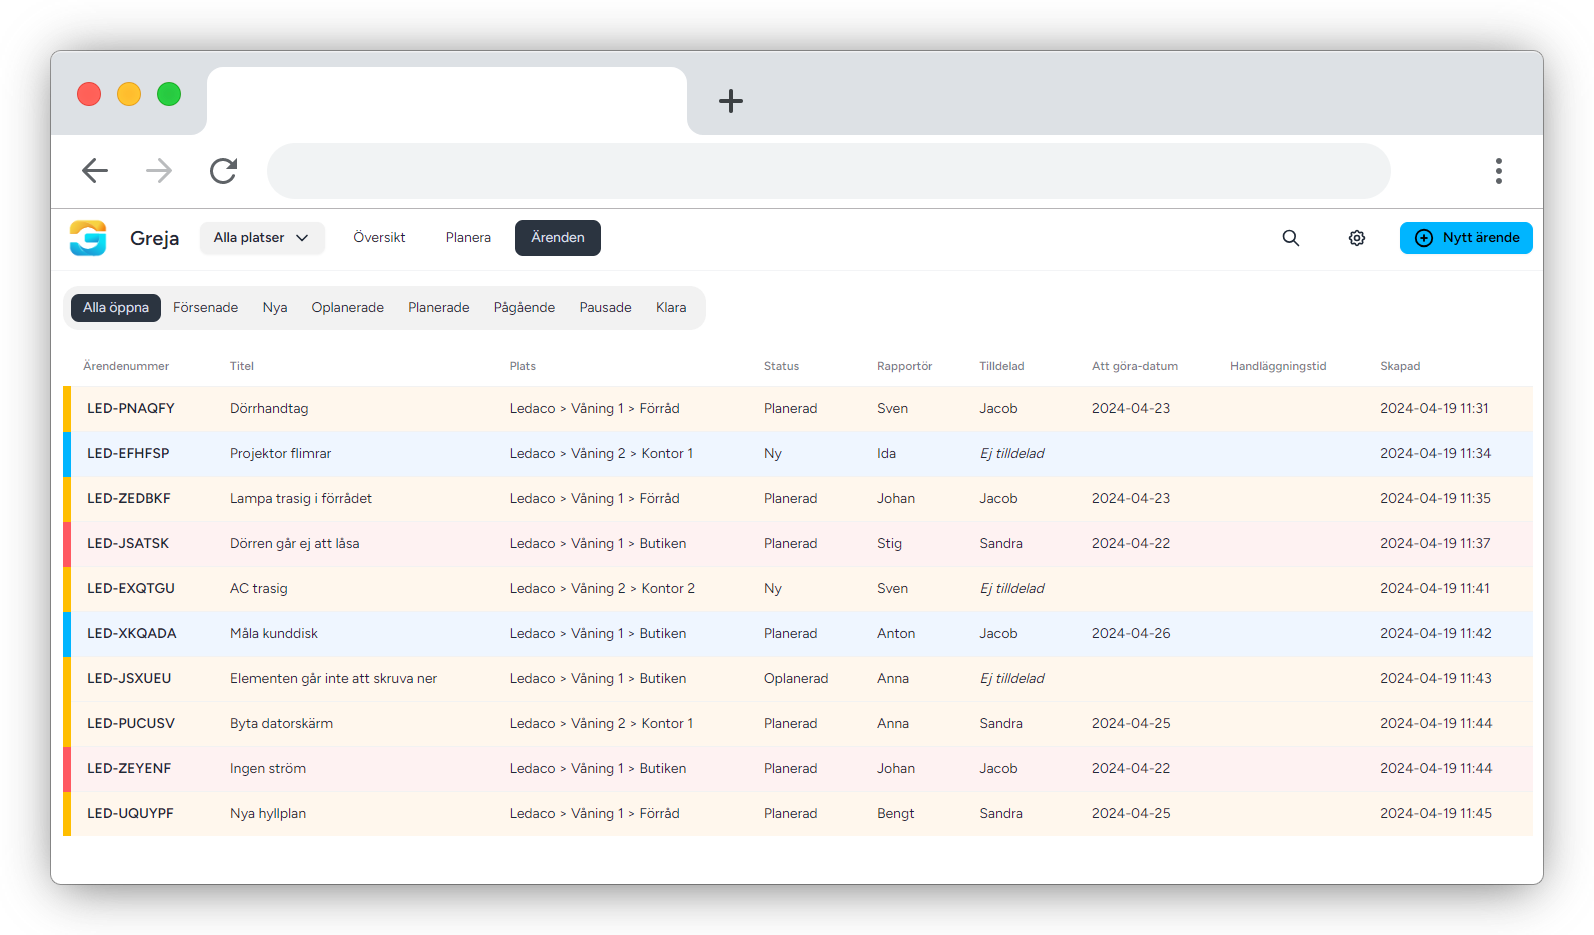Open case LED-ZEDBKF
Viewport: 1594px width, 935px height.
click(129, 498)
